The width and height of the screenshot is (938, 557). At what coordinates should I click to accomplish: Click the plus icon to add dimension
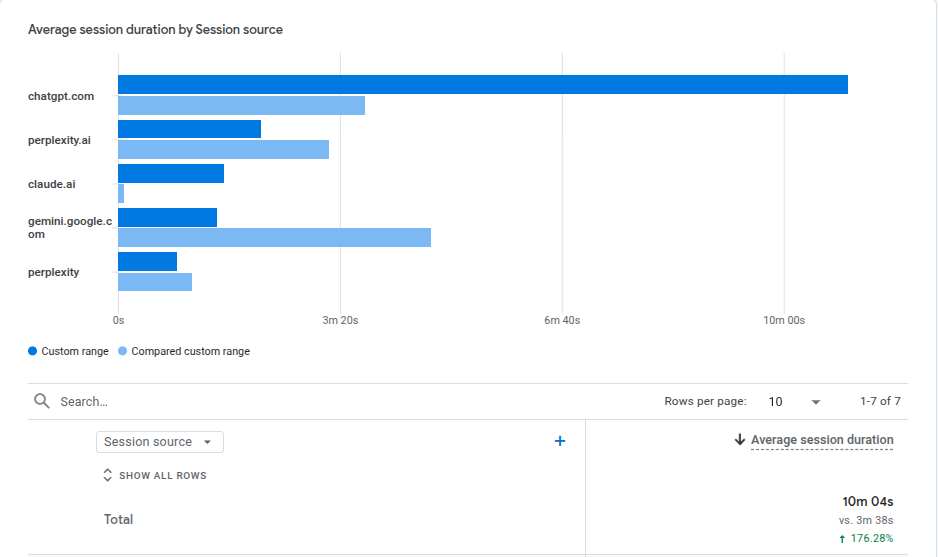coord(560,441)
